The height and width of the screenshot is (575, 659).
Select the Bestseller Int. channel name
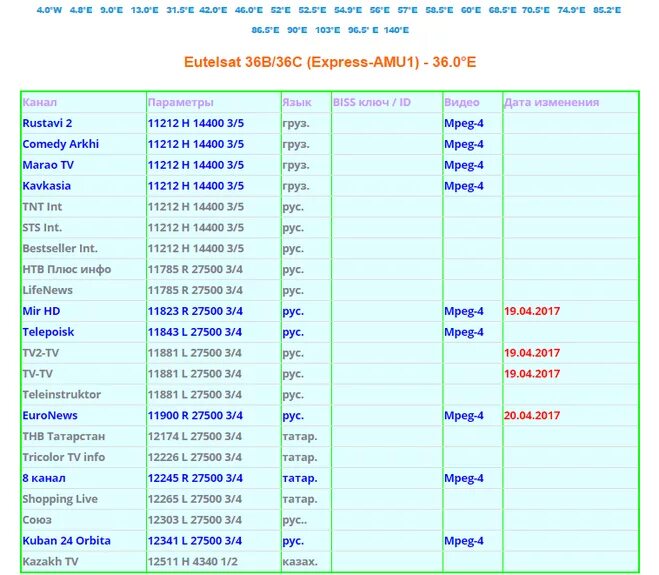click(60, 248)
